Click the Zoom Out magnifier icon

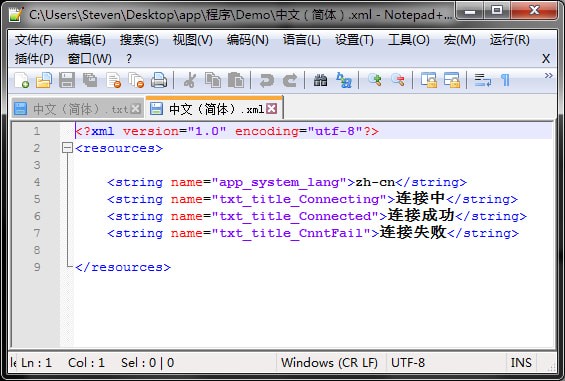[x=398, y=80]
